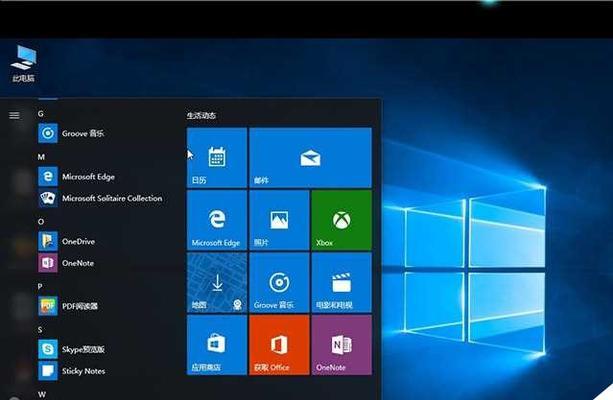Open the Store 应用商店 tile
The image size is (613, 400).
[x=217, y=345]
